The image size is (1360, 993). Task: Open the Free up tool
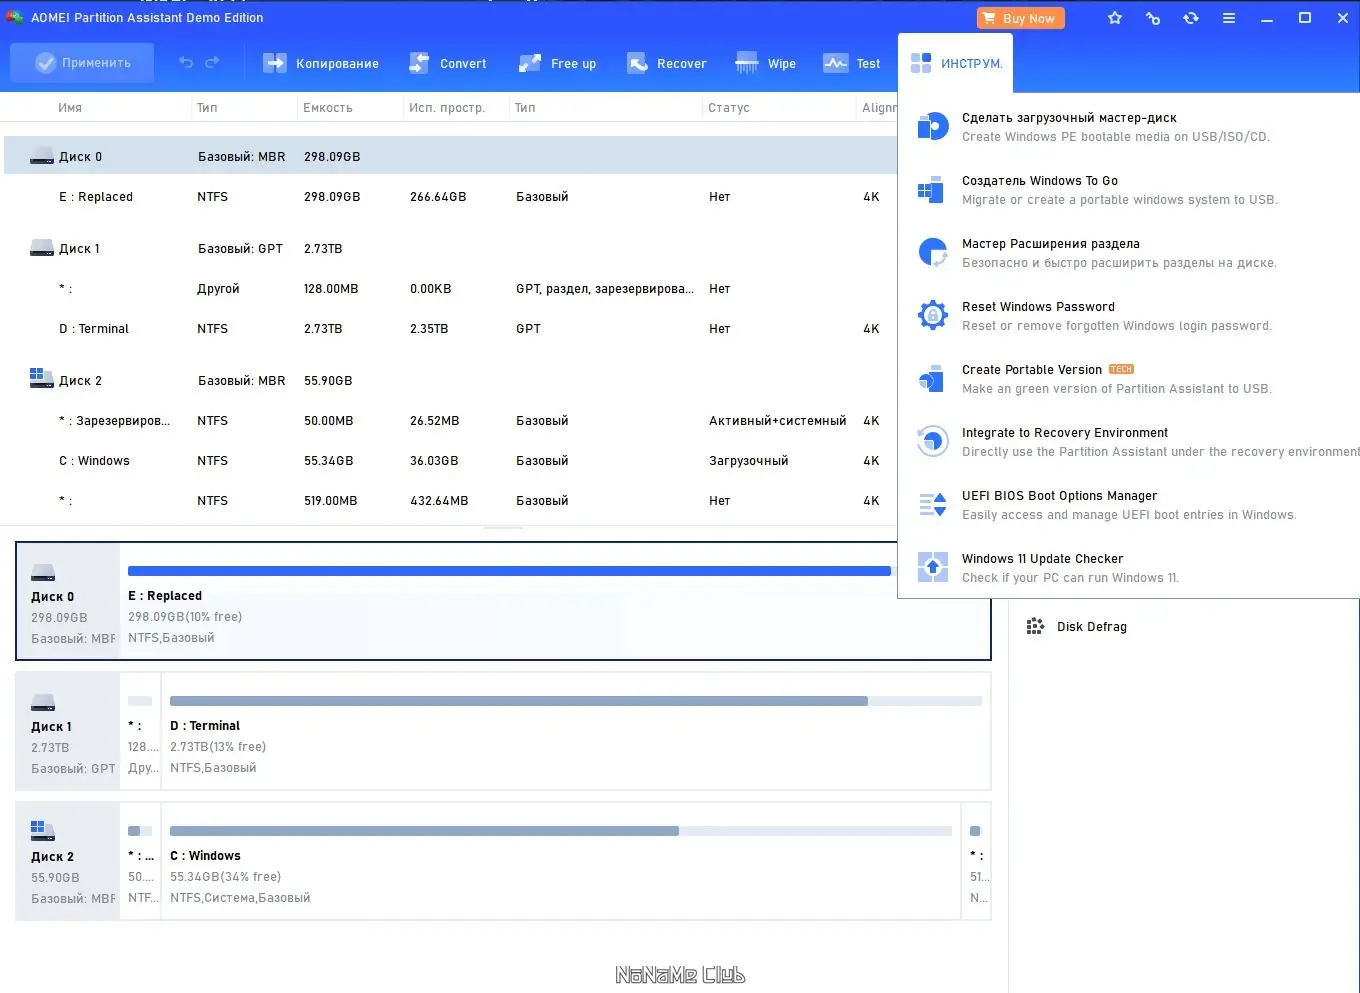[x=557, y=63]
